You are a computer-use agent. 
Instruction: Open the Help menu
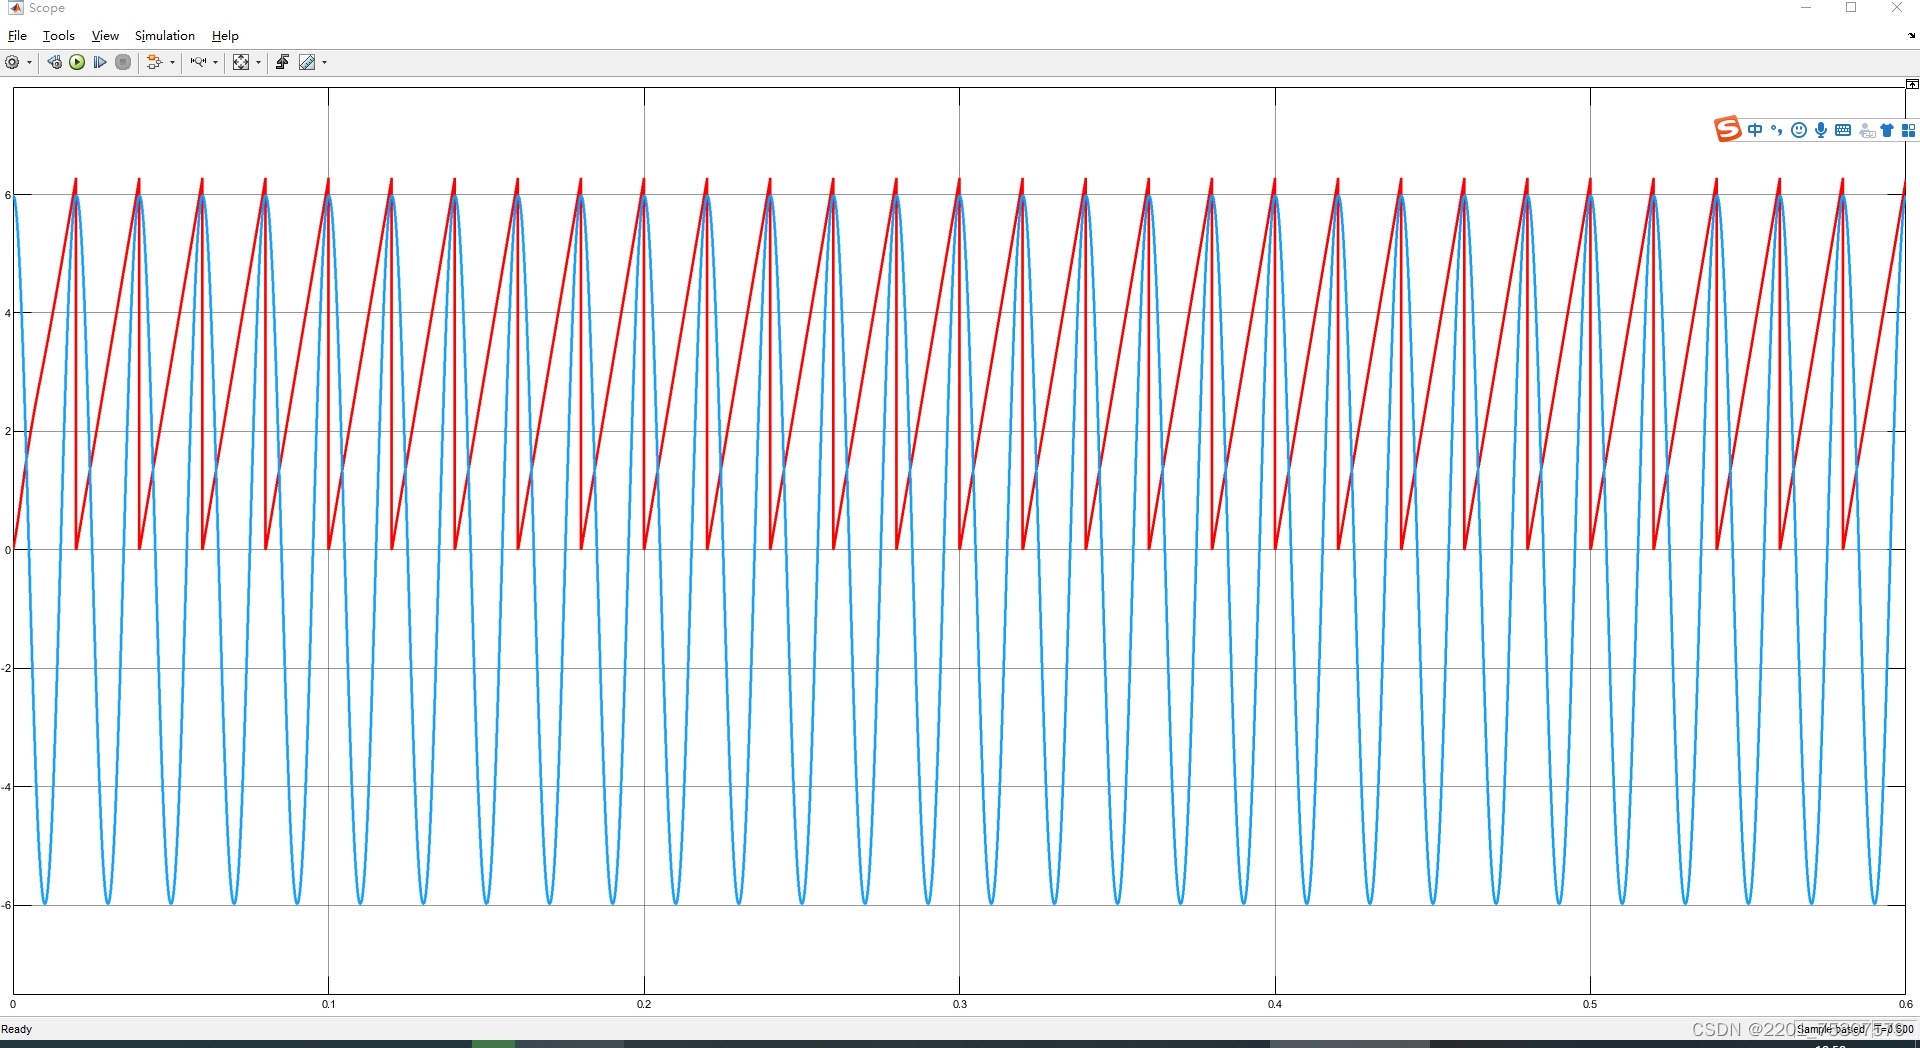225,36
